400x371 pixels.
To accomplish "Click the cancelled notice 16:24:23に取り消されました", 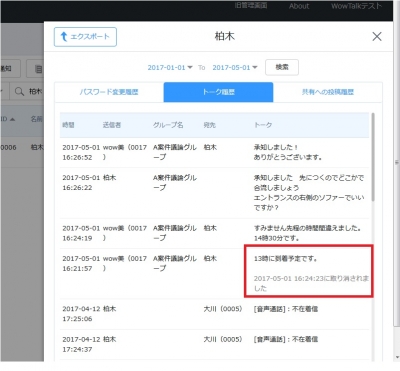I will 311,283.
